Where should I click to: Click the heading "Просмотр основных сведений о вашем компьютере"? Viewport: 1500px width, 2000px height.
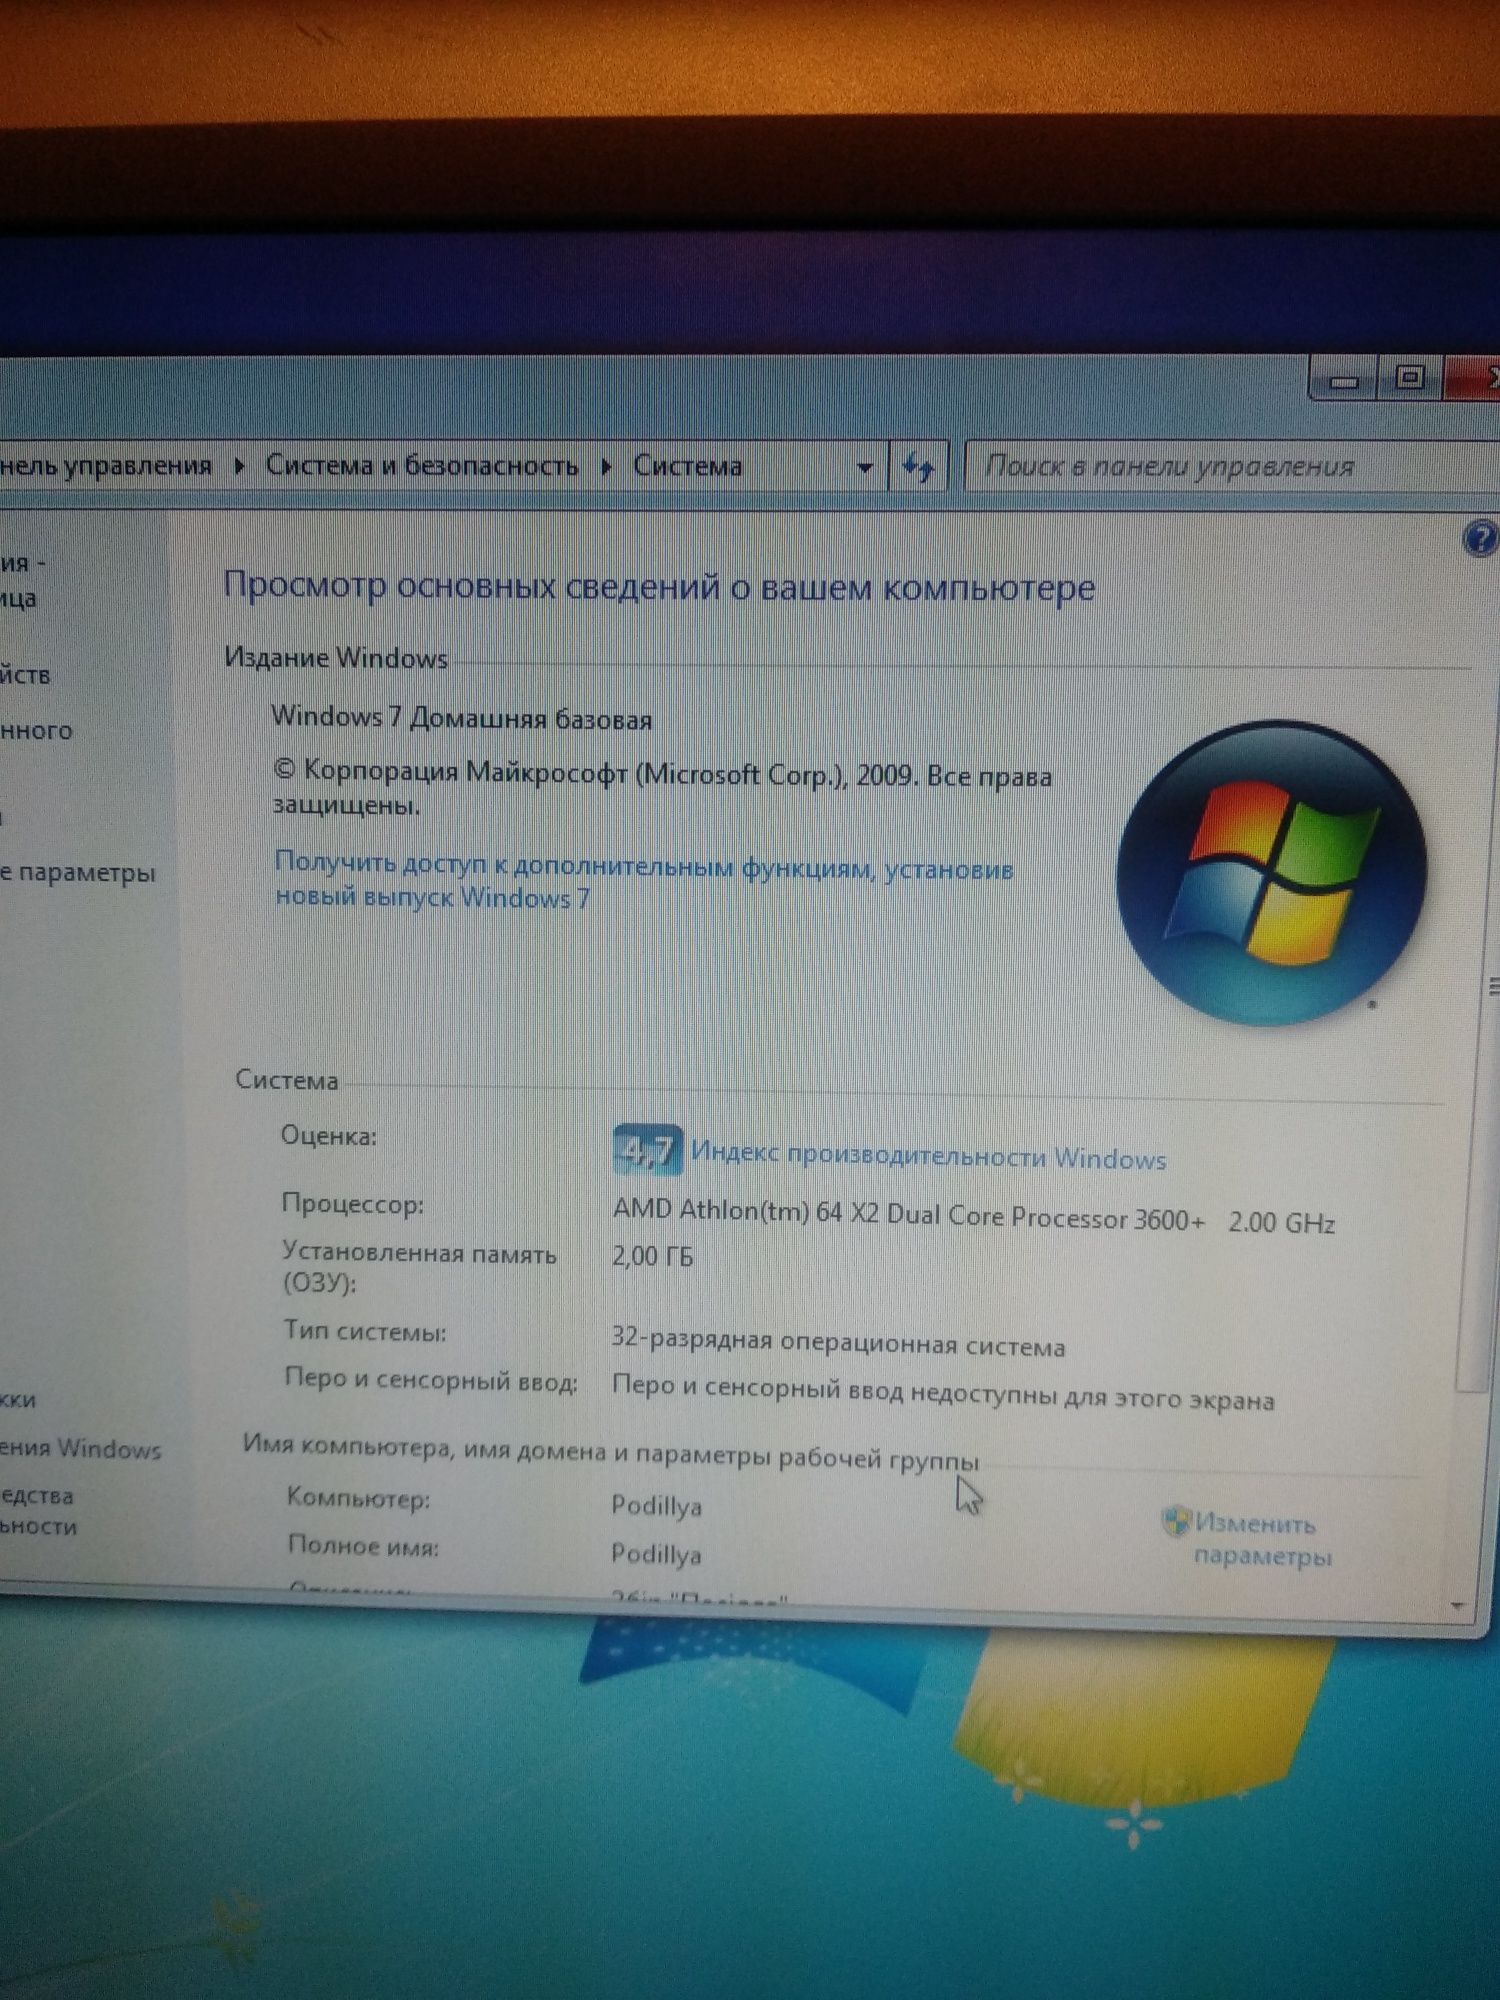[658, 586]
